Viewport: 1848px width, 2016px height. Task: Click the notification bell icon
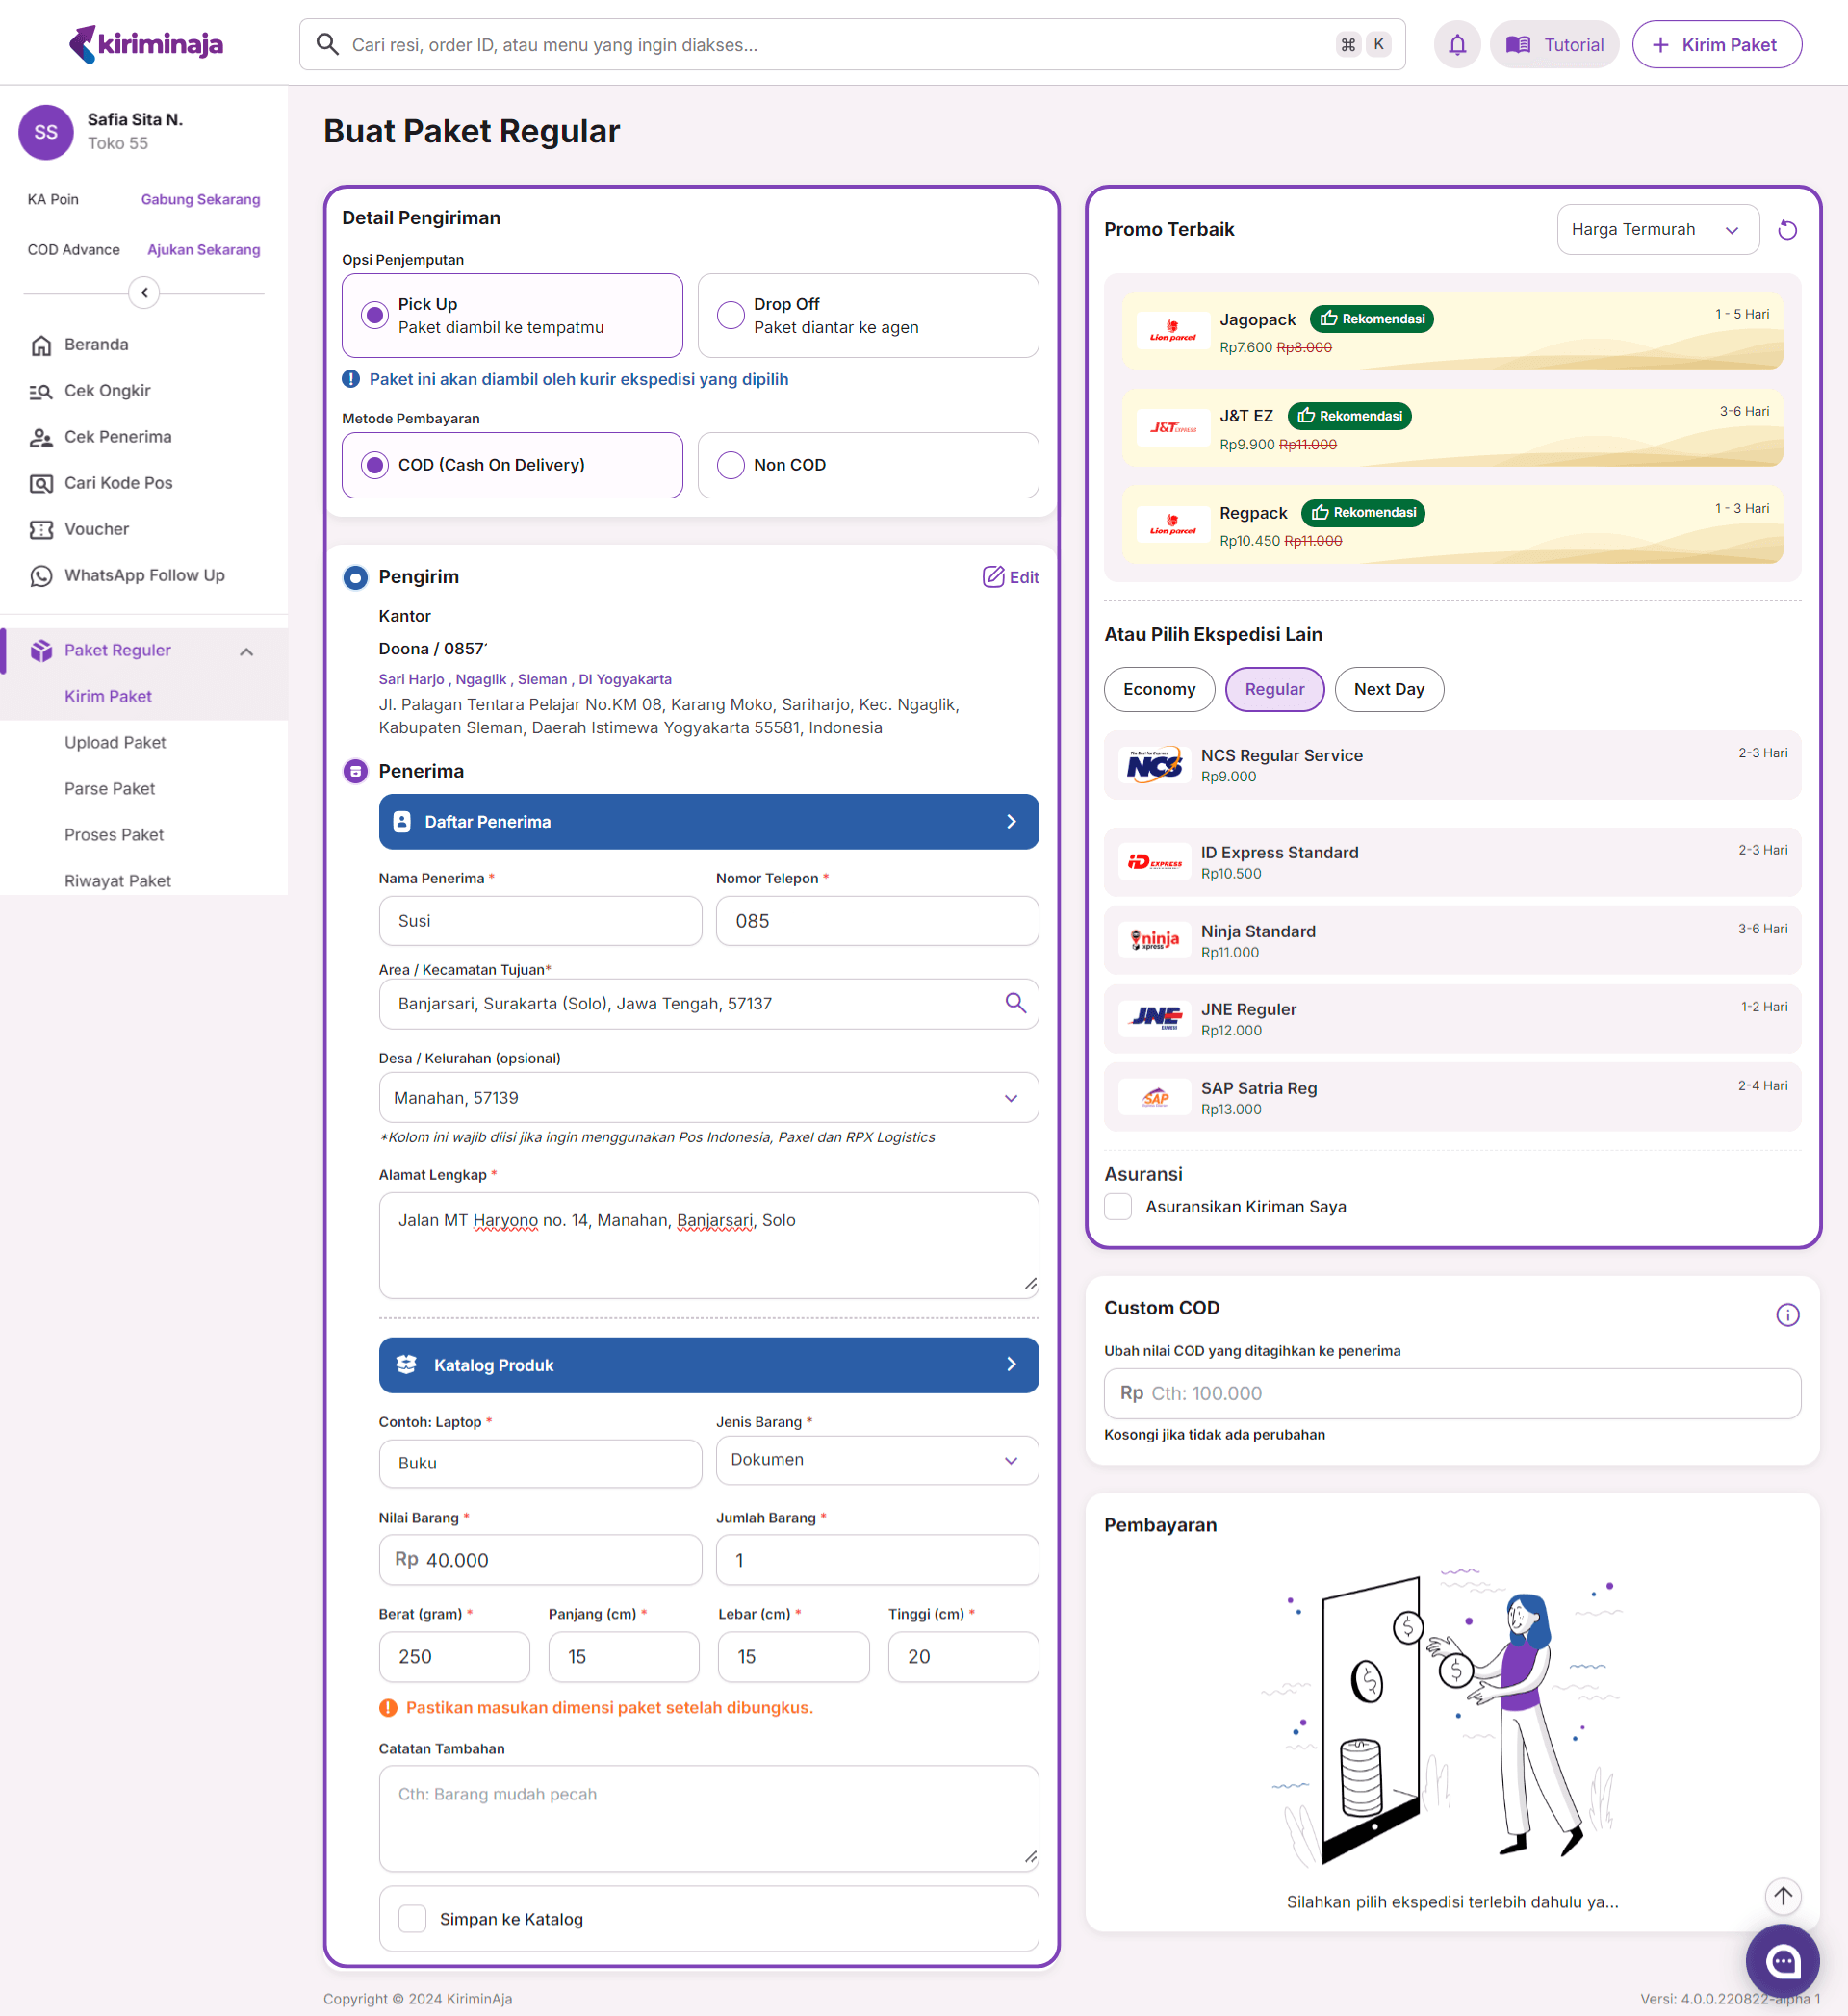click(x=1457, y=45)
